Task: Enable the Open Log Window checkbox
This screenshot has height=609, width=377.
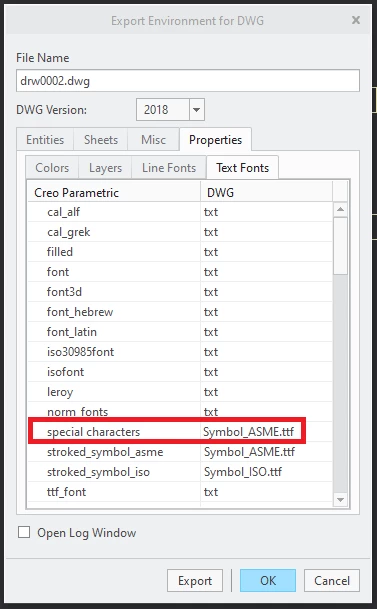Action: [x=24, y=532]
